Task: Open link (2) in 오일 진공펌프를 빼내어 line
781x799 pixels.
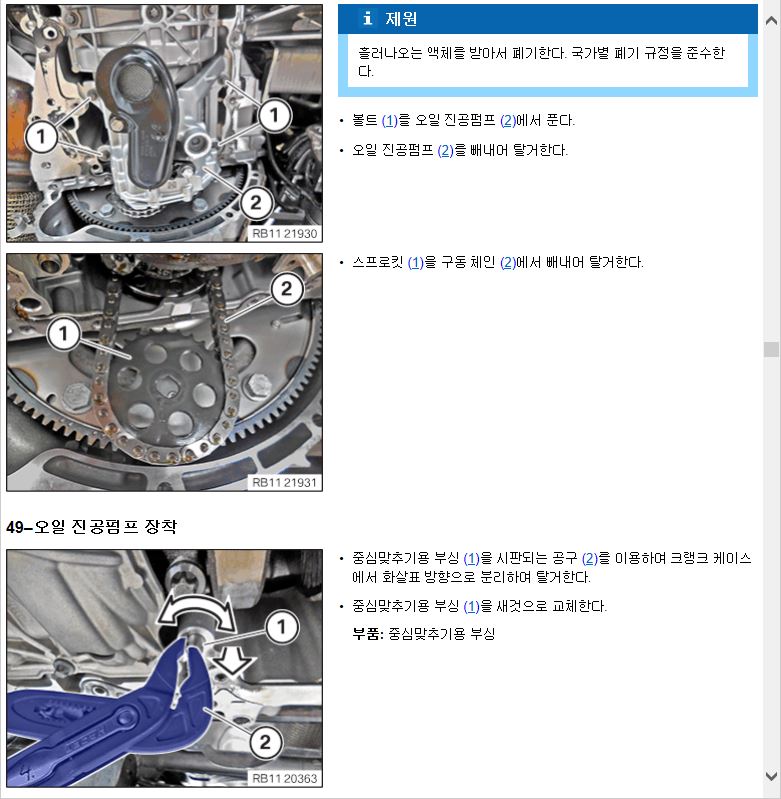Action: (x=445, y=151)
